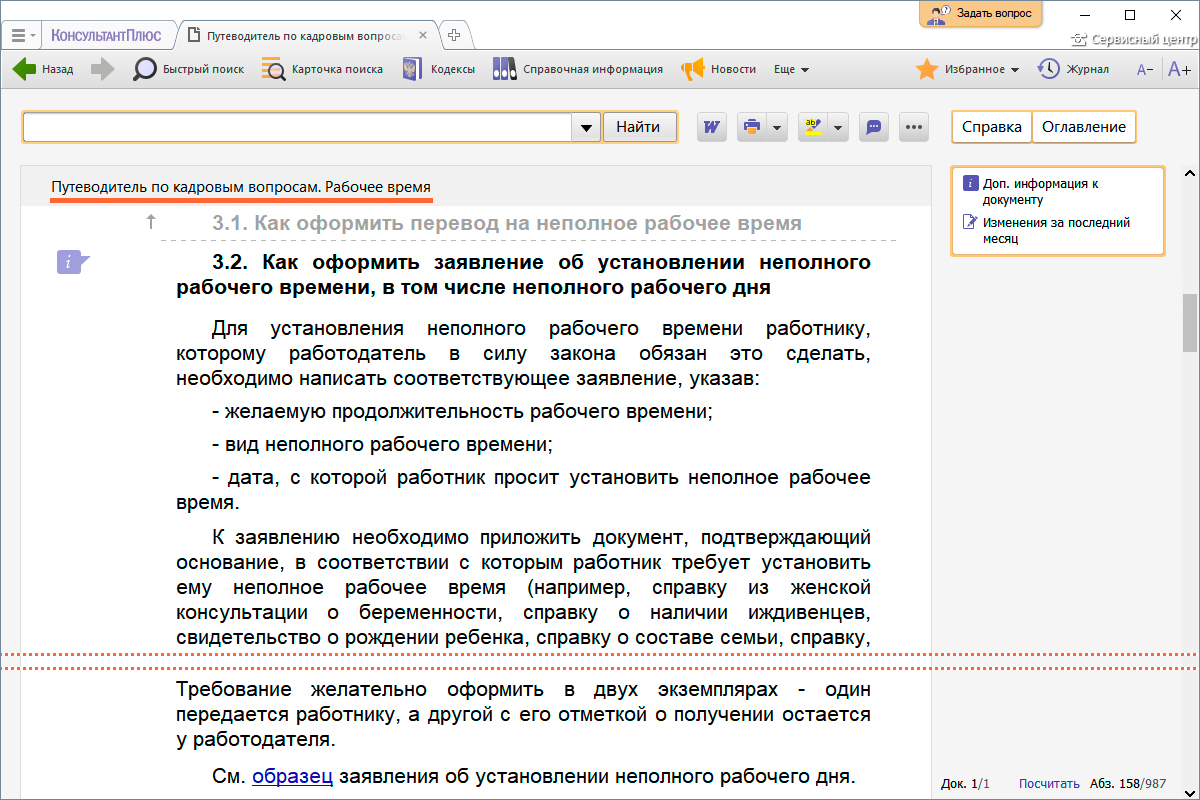Select the Путеводитель по кадровым вопросам tab
Image resolution: width=1200 pixels, height=800 pixels.
(307, 35)
